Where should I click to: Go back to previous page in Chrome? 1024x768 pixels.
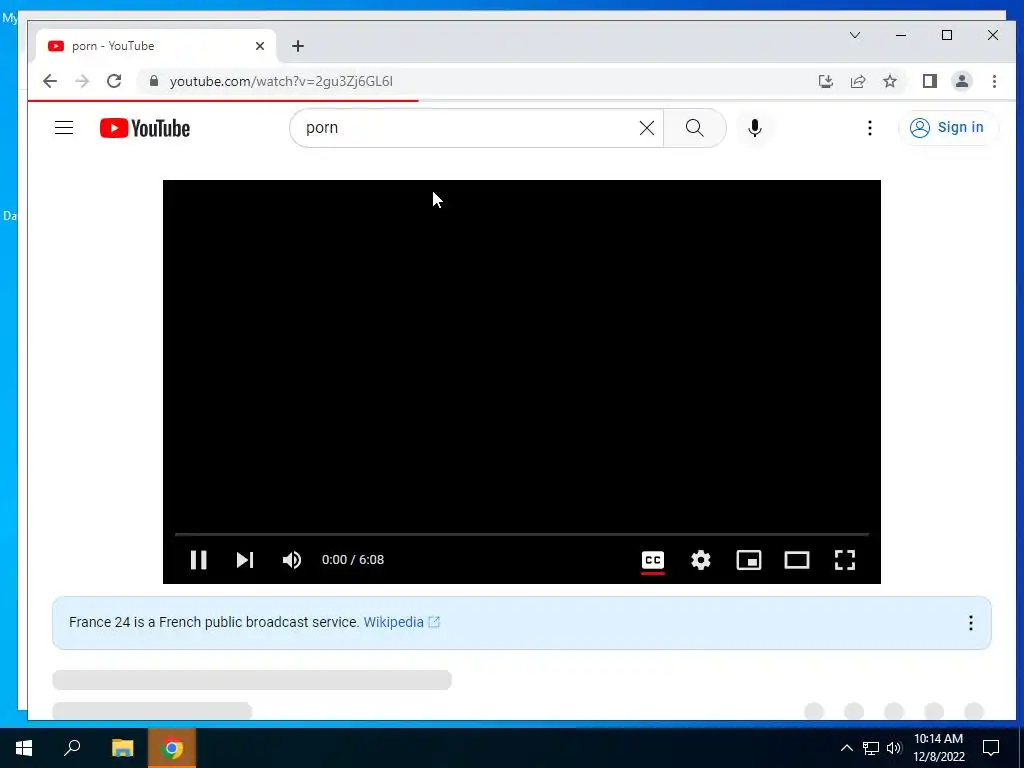click(x=50, y=81)
